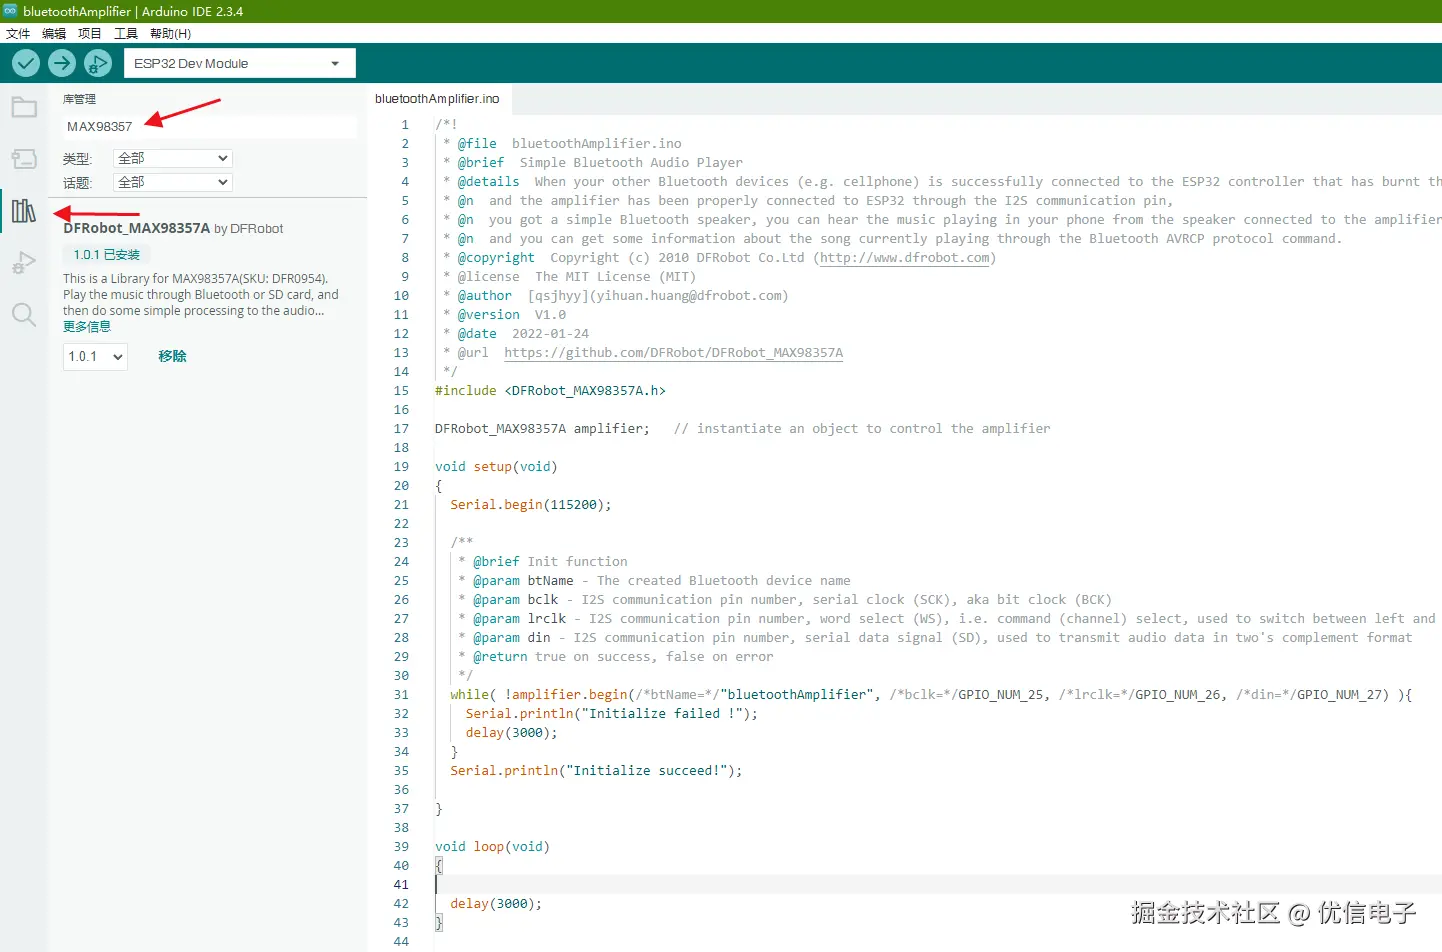Click the 1.0.1 已安装 installed badge
This screenshot has width=1442, height=952.
click(x=107, y=255)
